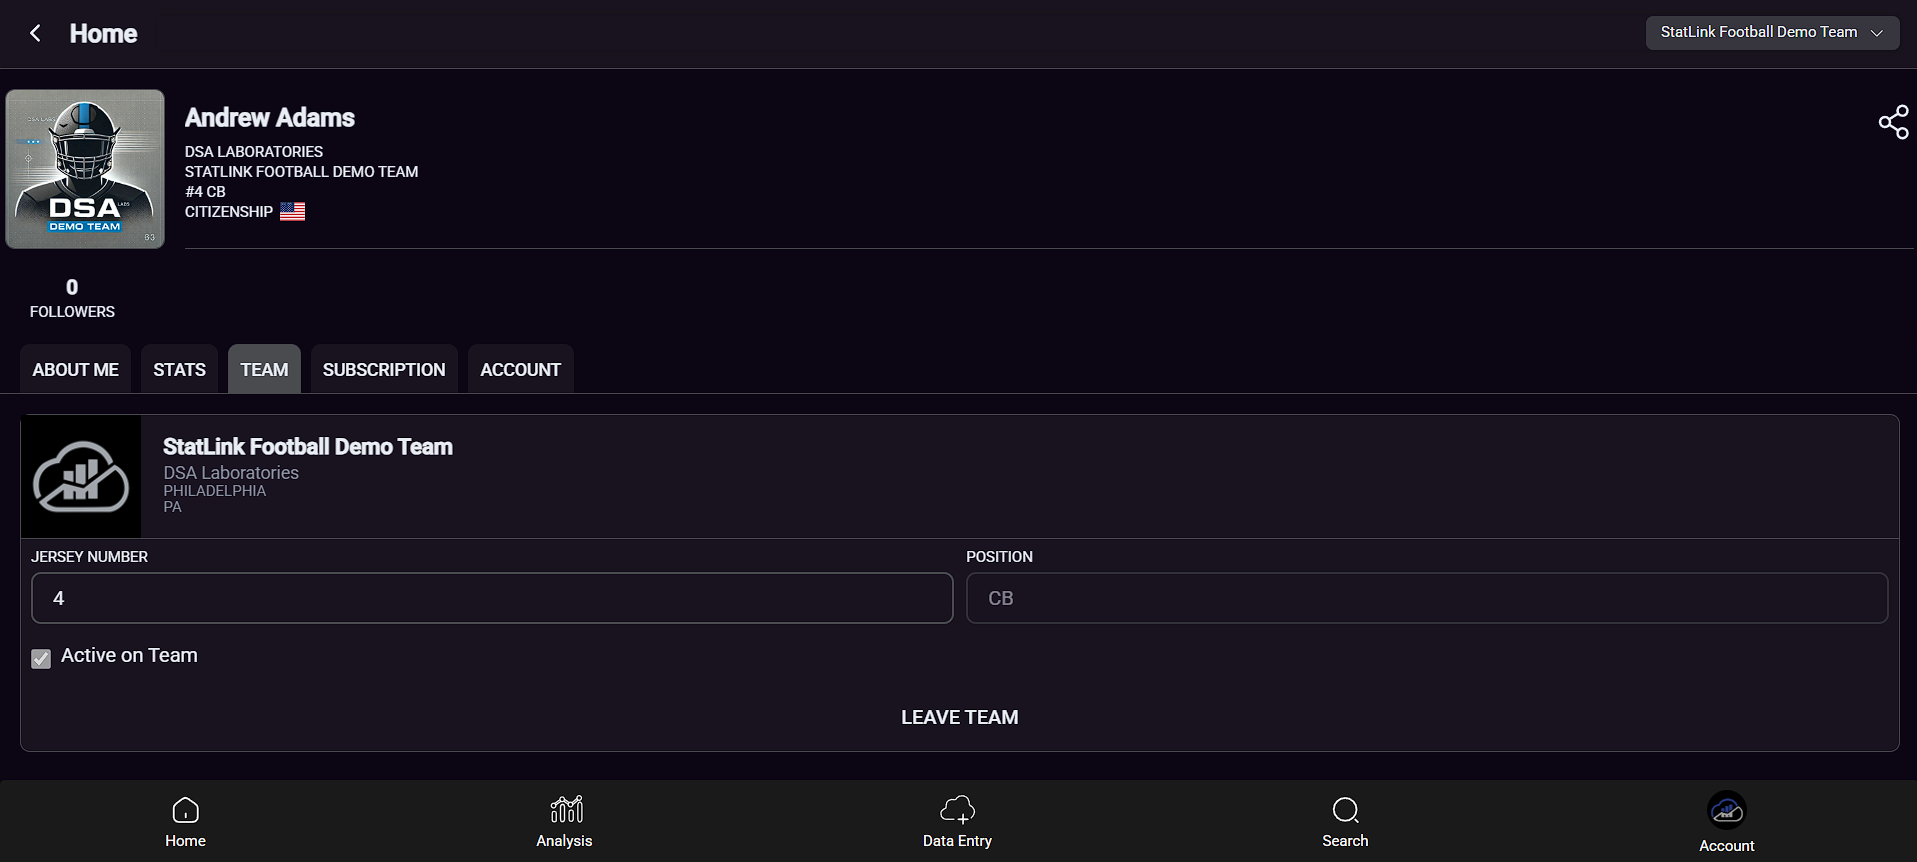Open the Account avatar icon
The height and width of the screenshot is (862, 1917).
pyautogui.click(x=1727, y=810)
